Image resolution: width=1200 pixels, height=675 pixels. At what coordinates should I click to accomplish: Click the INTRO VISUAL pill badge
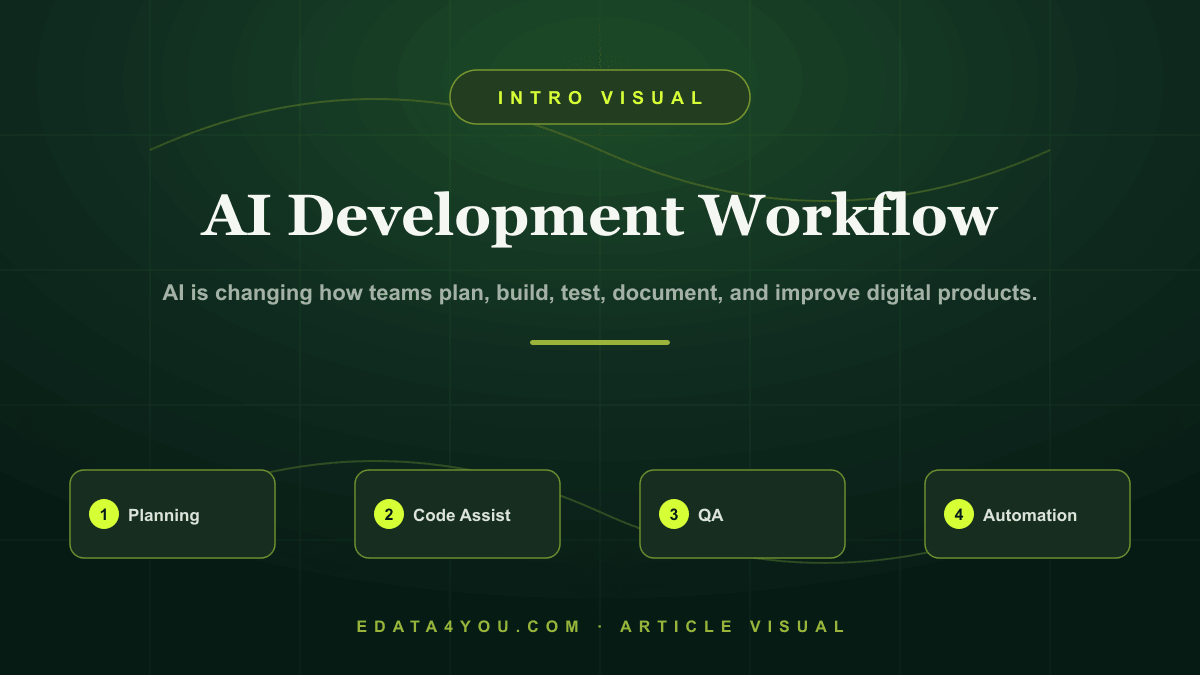tap(600, 97)
